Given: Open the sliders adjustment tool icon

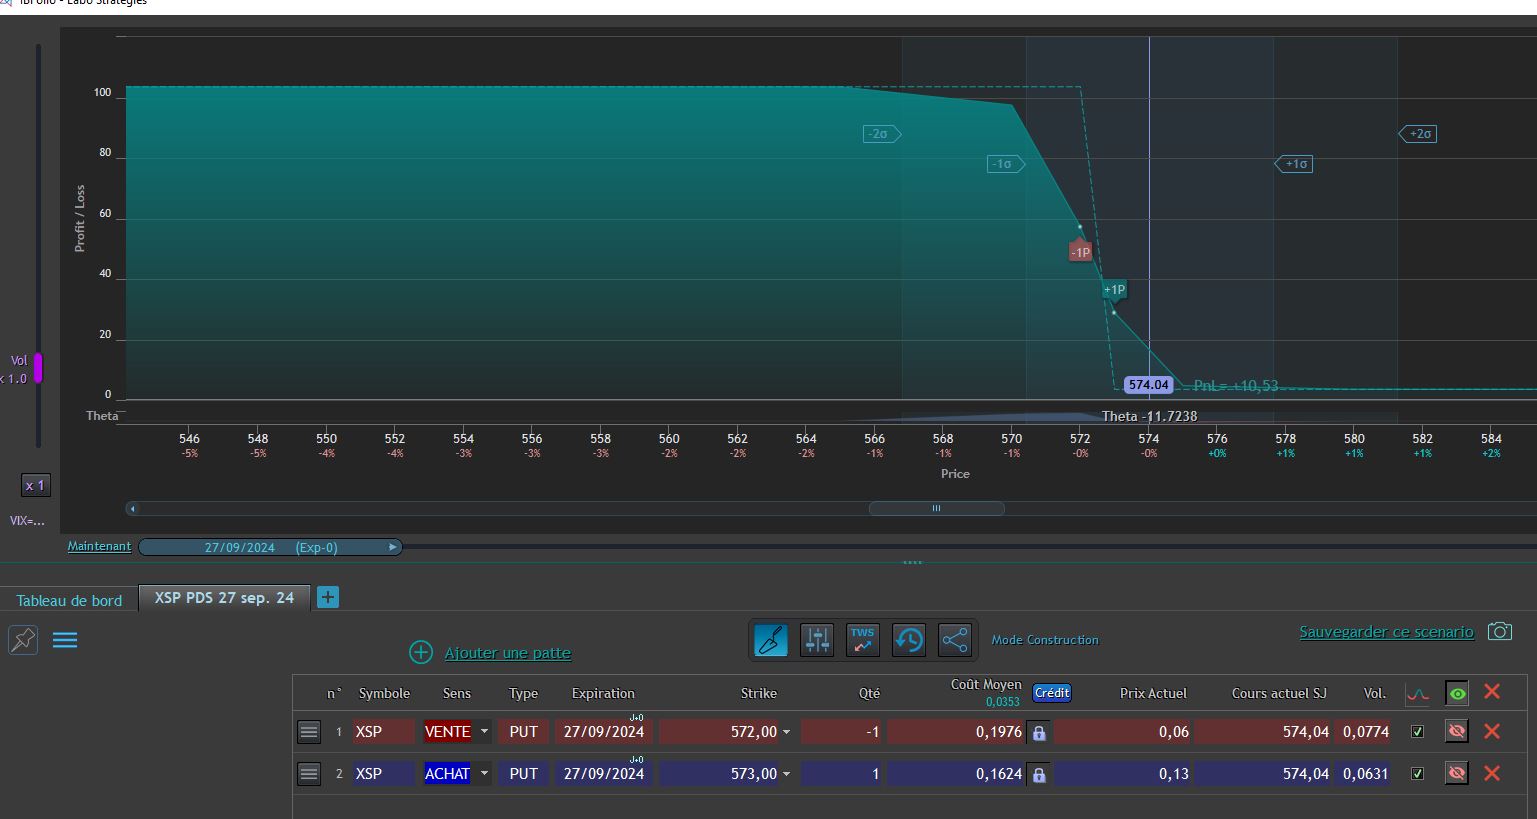Looking at the screenshot, I should [x=817, y=640].
